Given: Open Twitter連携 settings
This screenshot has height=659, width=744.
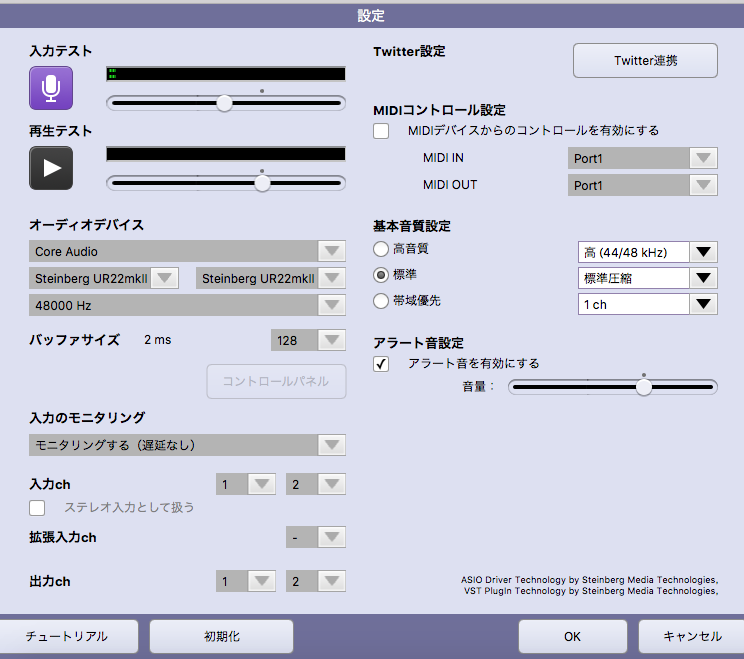Looking at the screenshot, I should point(645,61).
